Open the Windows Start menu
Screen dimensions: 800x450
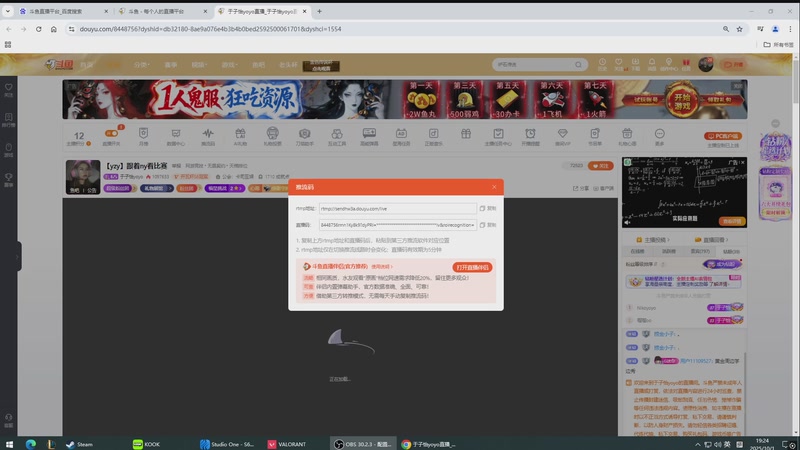[9, 444]
